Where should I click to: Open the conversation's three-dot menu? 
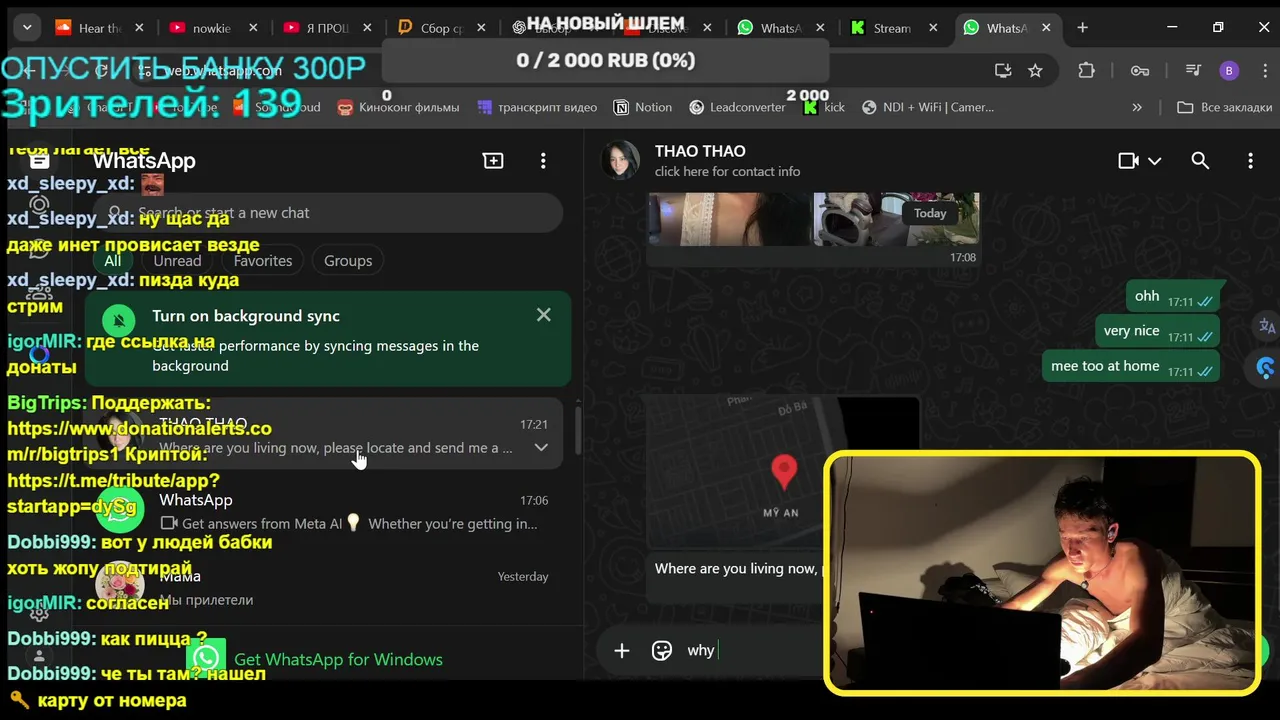tap(1250, 160)
